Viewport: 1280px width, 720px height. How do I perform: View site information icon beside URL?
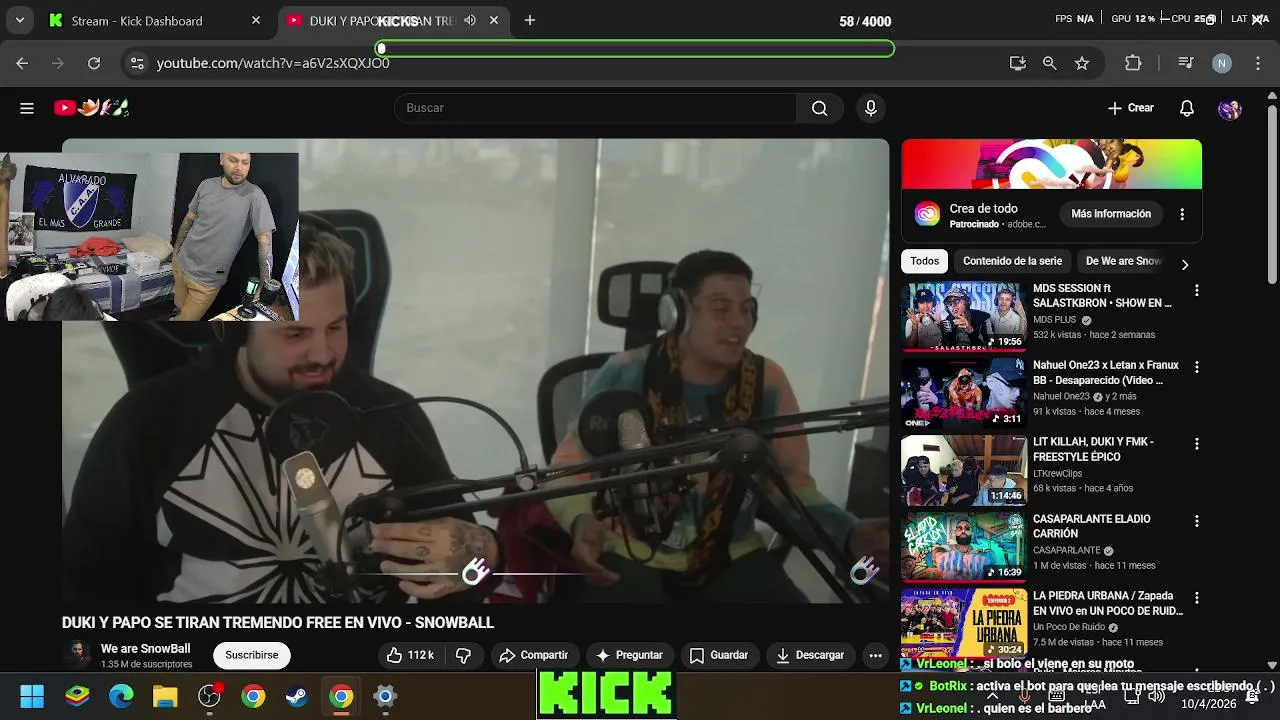(x=137, y=63)
